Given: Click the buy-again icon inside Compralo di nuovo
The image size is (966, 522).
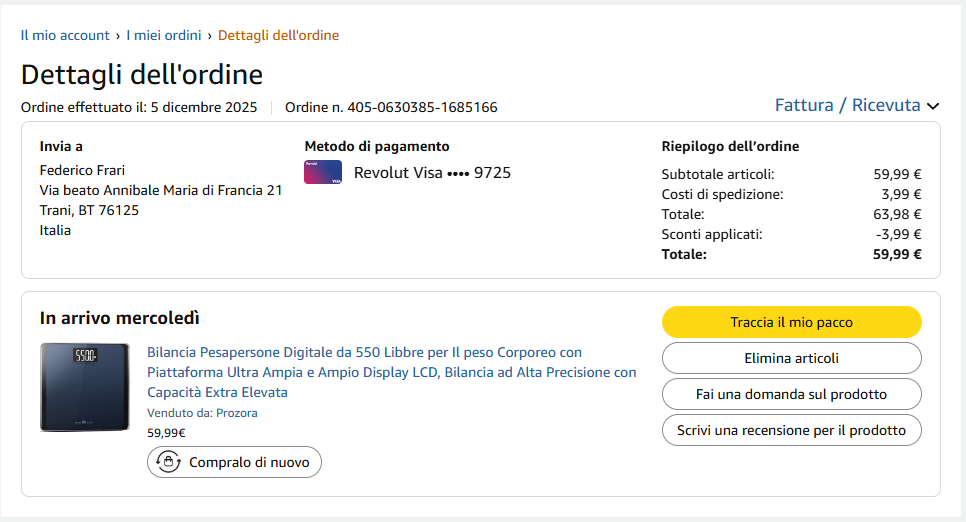Looking at the screenshot, I should [x=168, y=462].
